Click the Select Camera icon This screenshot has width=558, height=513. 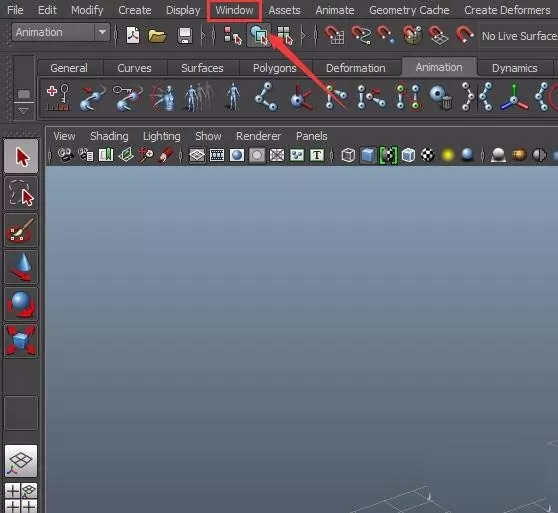(x=66, y=155)
